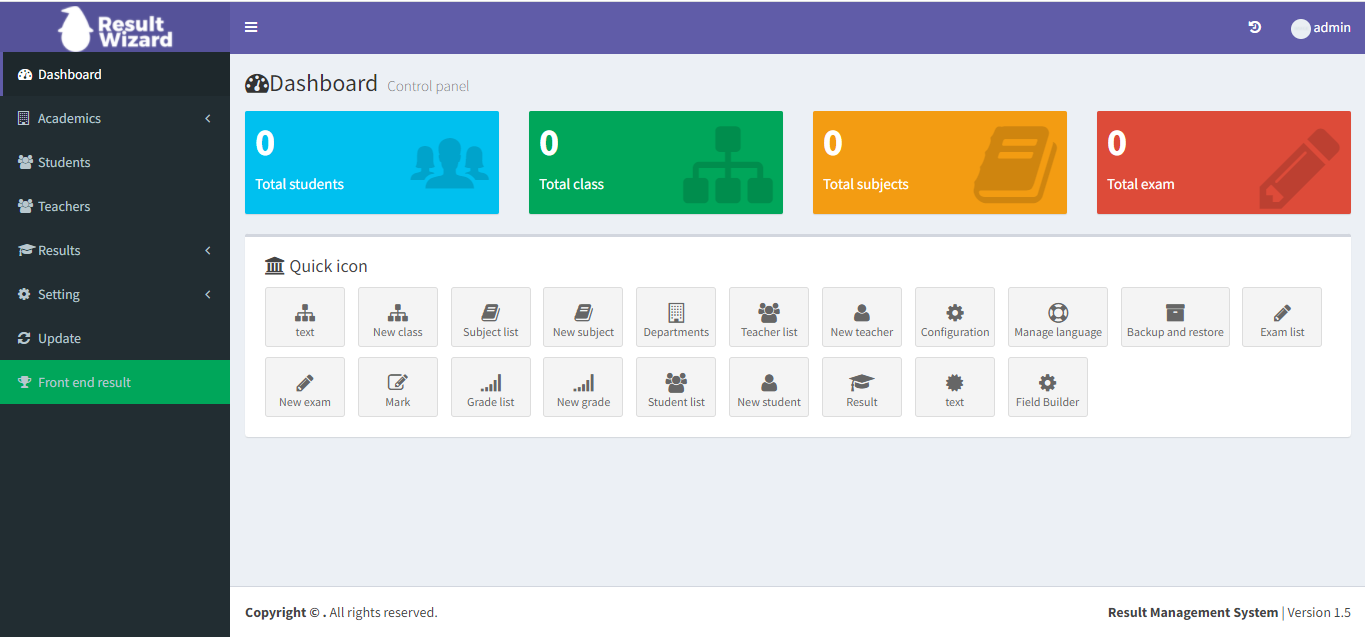Open the admin profile menu
1365x637 pixels.
coord(1320,27)
